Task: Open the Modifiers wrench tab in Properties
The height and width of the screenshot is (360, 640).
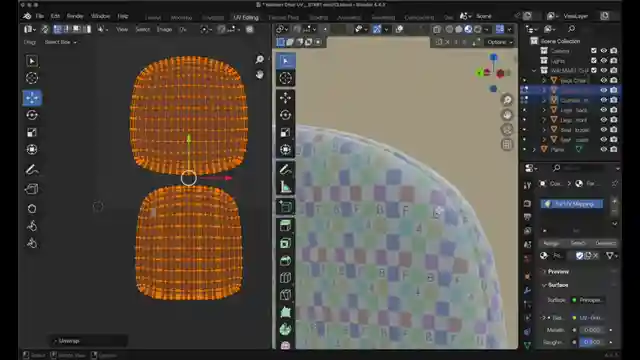Action: 527,290
